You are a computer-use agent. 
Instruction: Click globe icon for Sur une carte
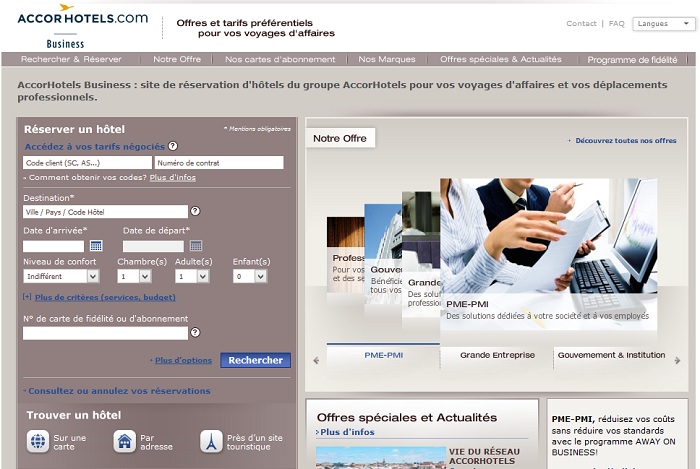(x=38, y=442)
